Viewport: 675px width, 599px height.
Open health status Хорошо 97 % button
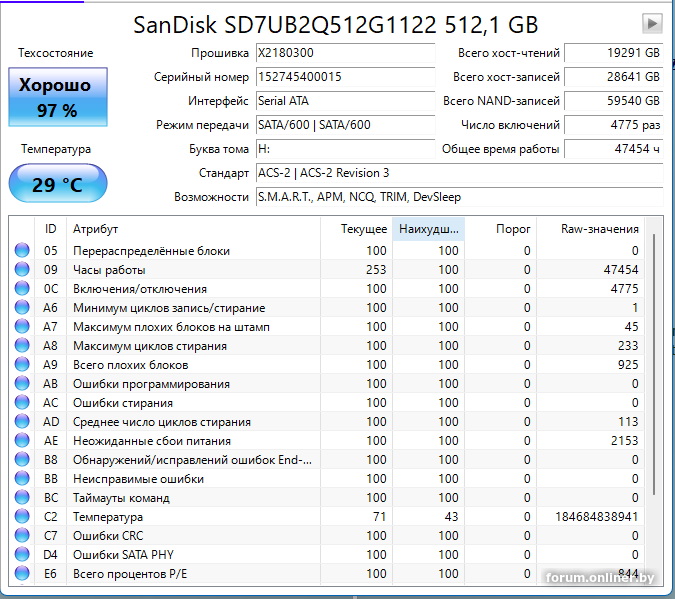(58, 97)
